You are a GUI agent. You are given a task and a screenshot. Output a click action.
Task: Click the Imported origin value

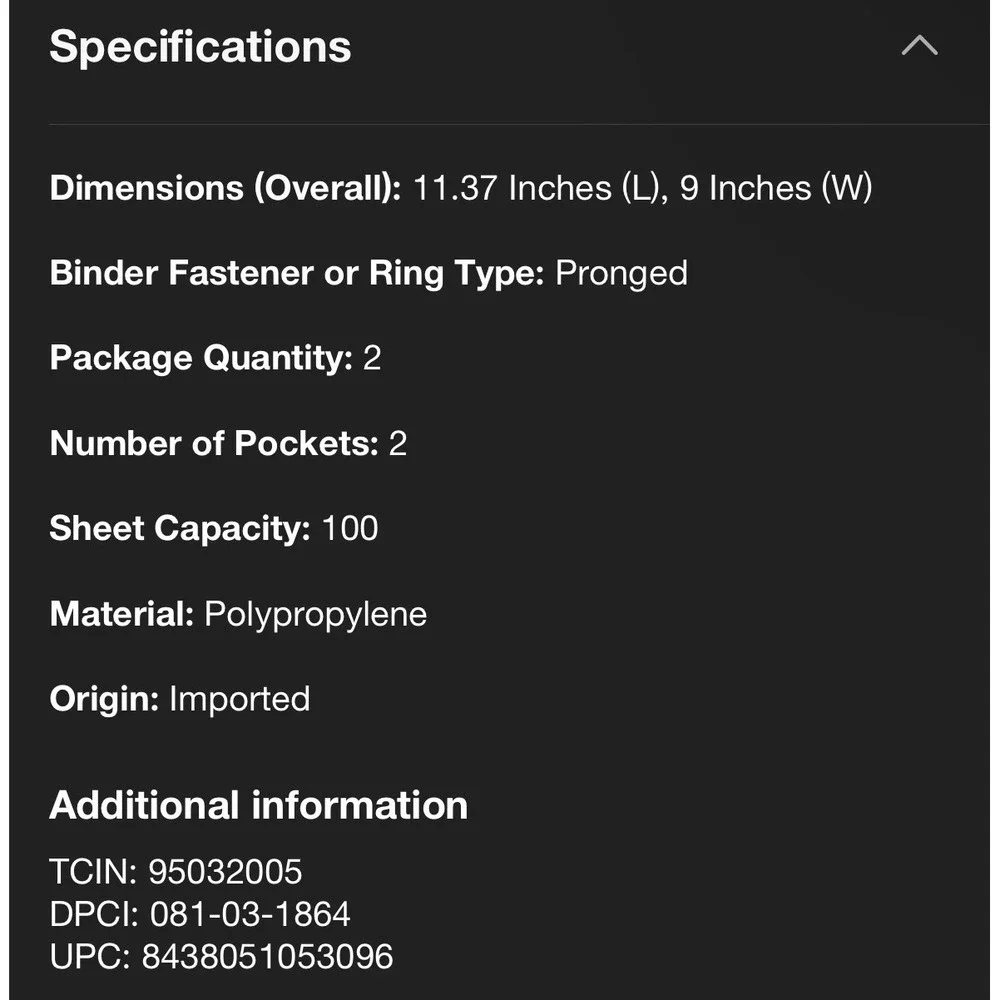coord(239,699)
